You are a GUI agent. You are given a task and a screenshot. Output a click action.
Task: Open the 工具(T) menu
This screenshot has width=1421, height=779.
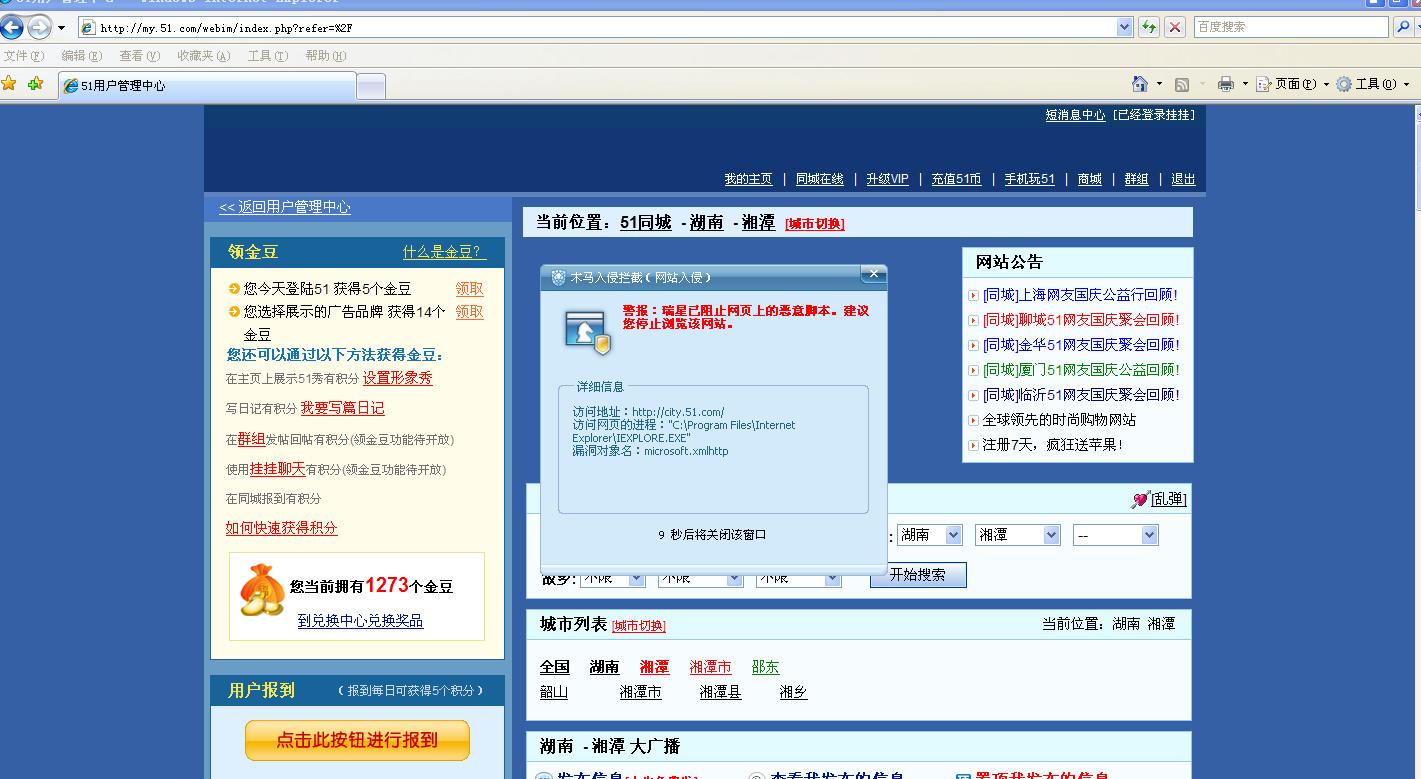click(x=268, y=56)
